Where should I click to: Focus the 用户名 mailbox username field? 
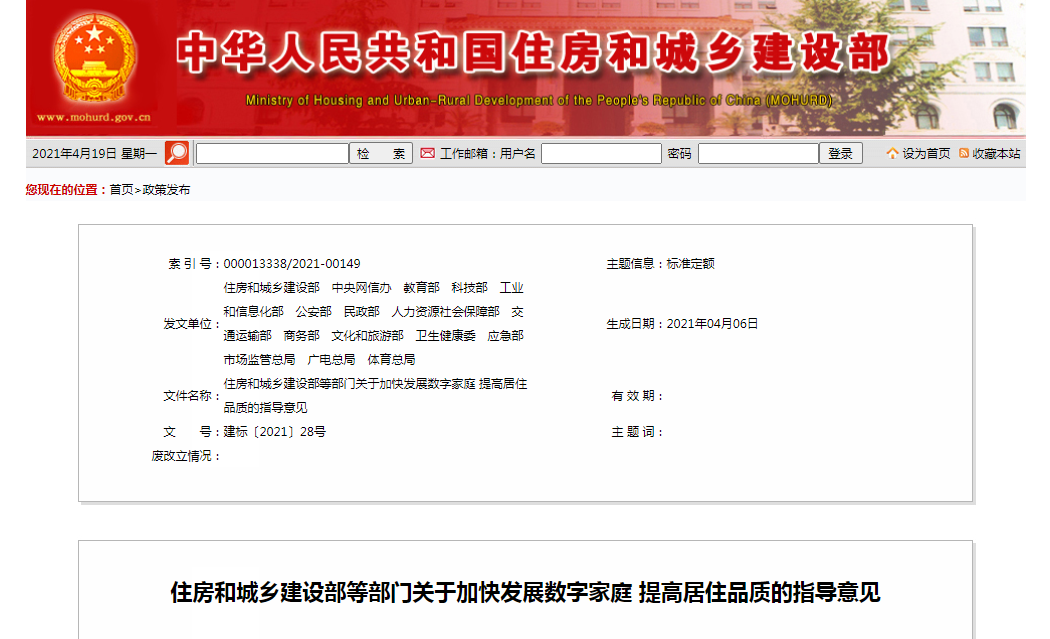(x=601, y=153)
